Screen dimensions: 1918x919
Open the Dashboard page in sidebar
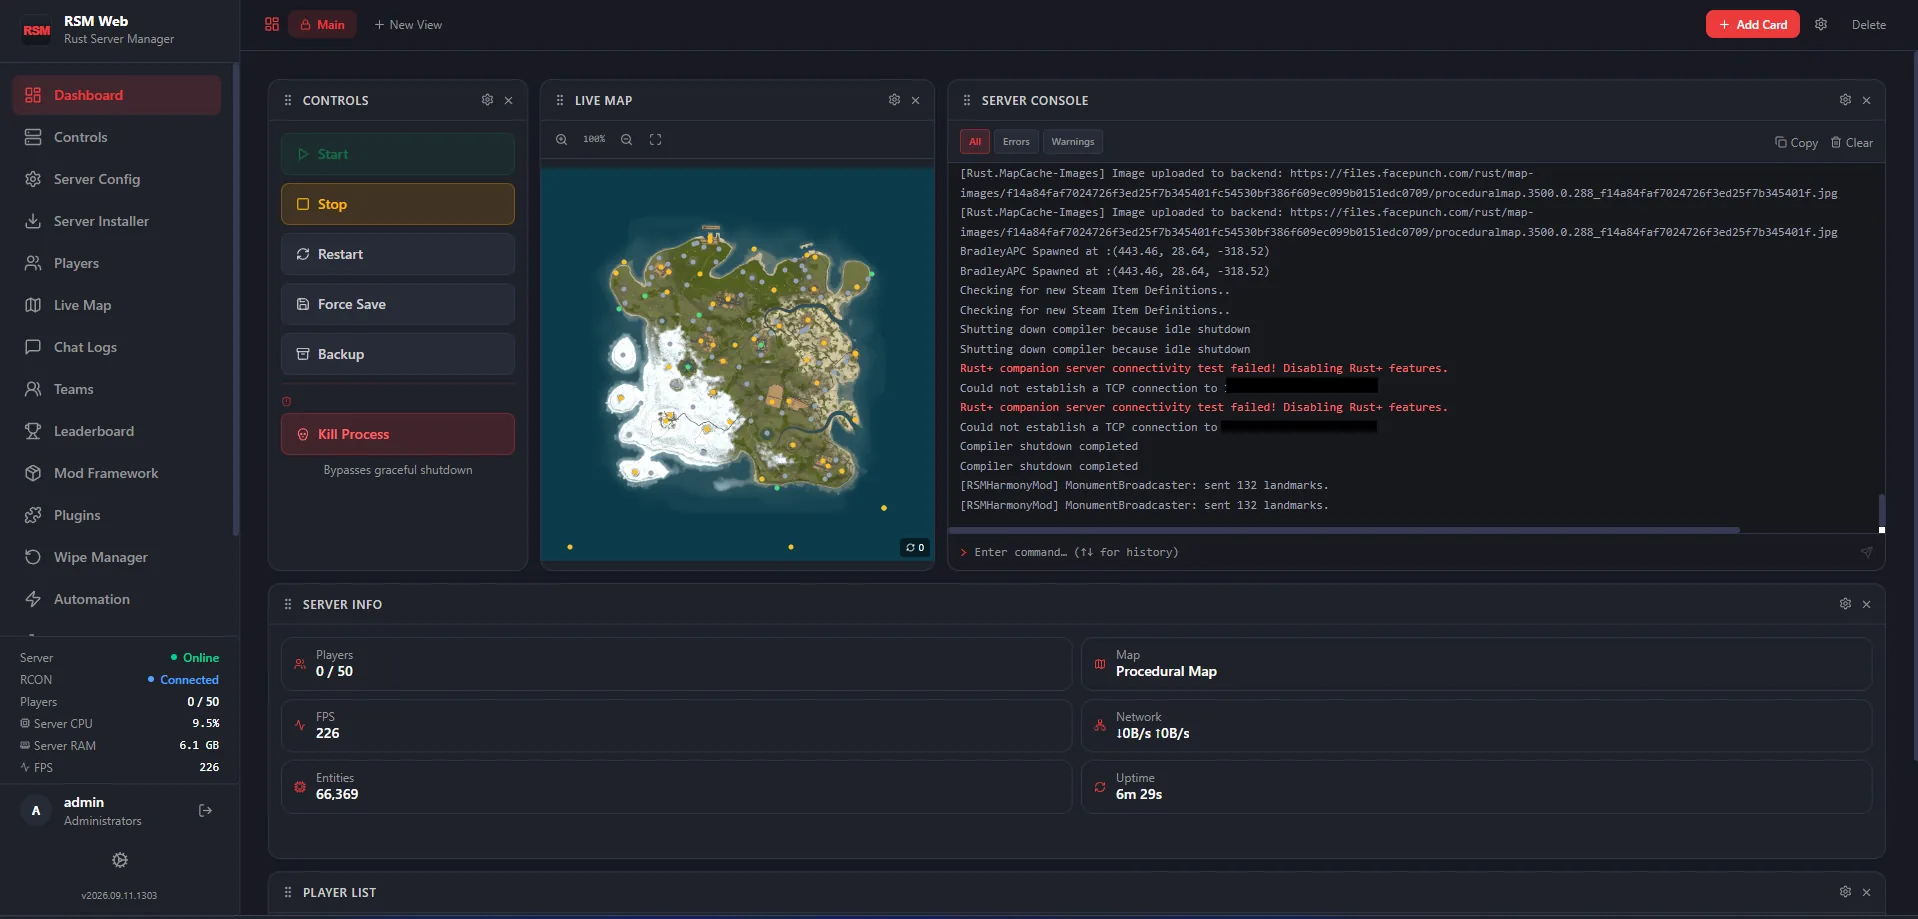tap(116, 95)
